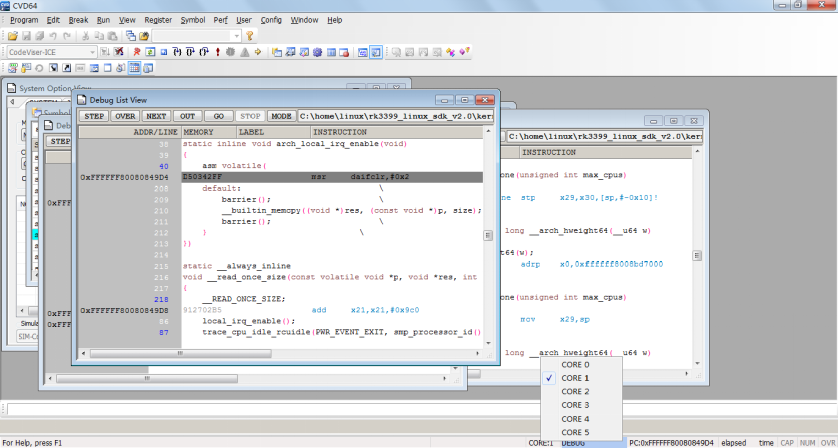Open the Break menu
The width and height of the screenshot is (838, 448).
(x=78, y=19)
